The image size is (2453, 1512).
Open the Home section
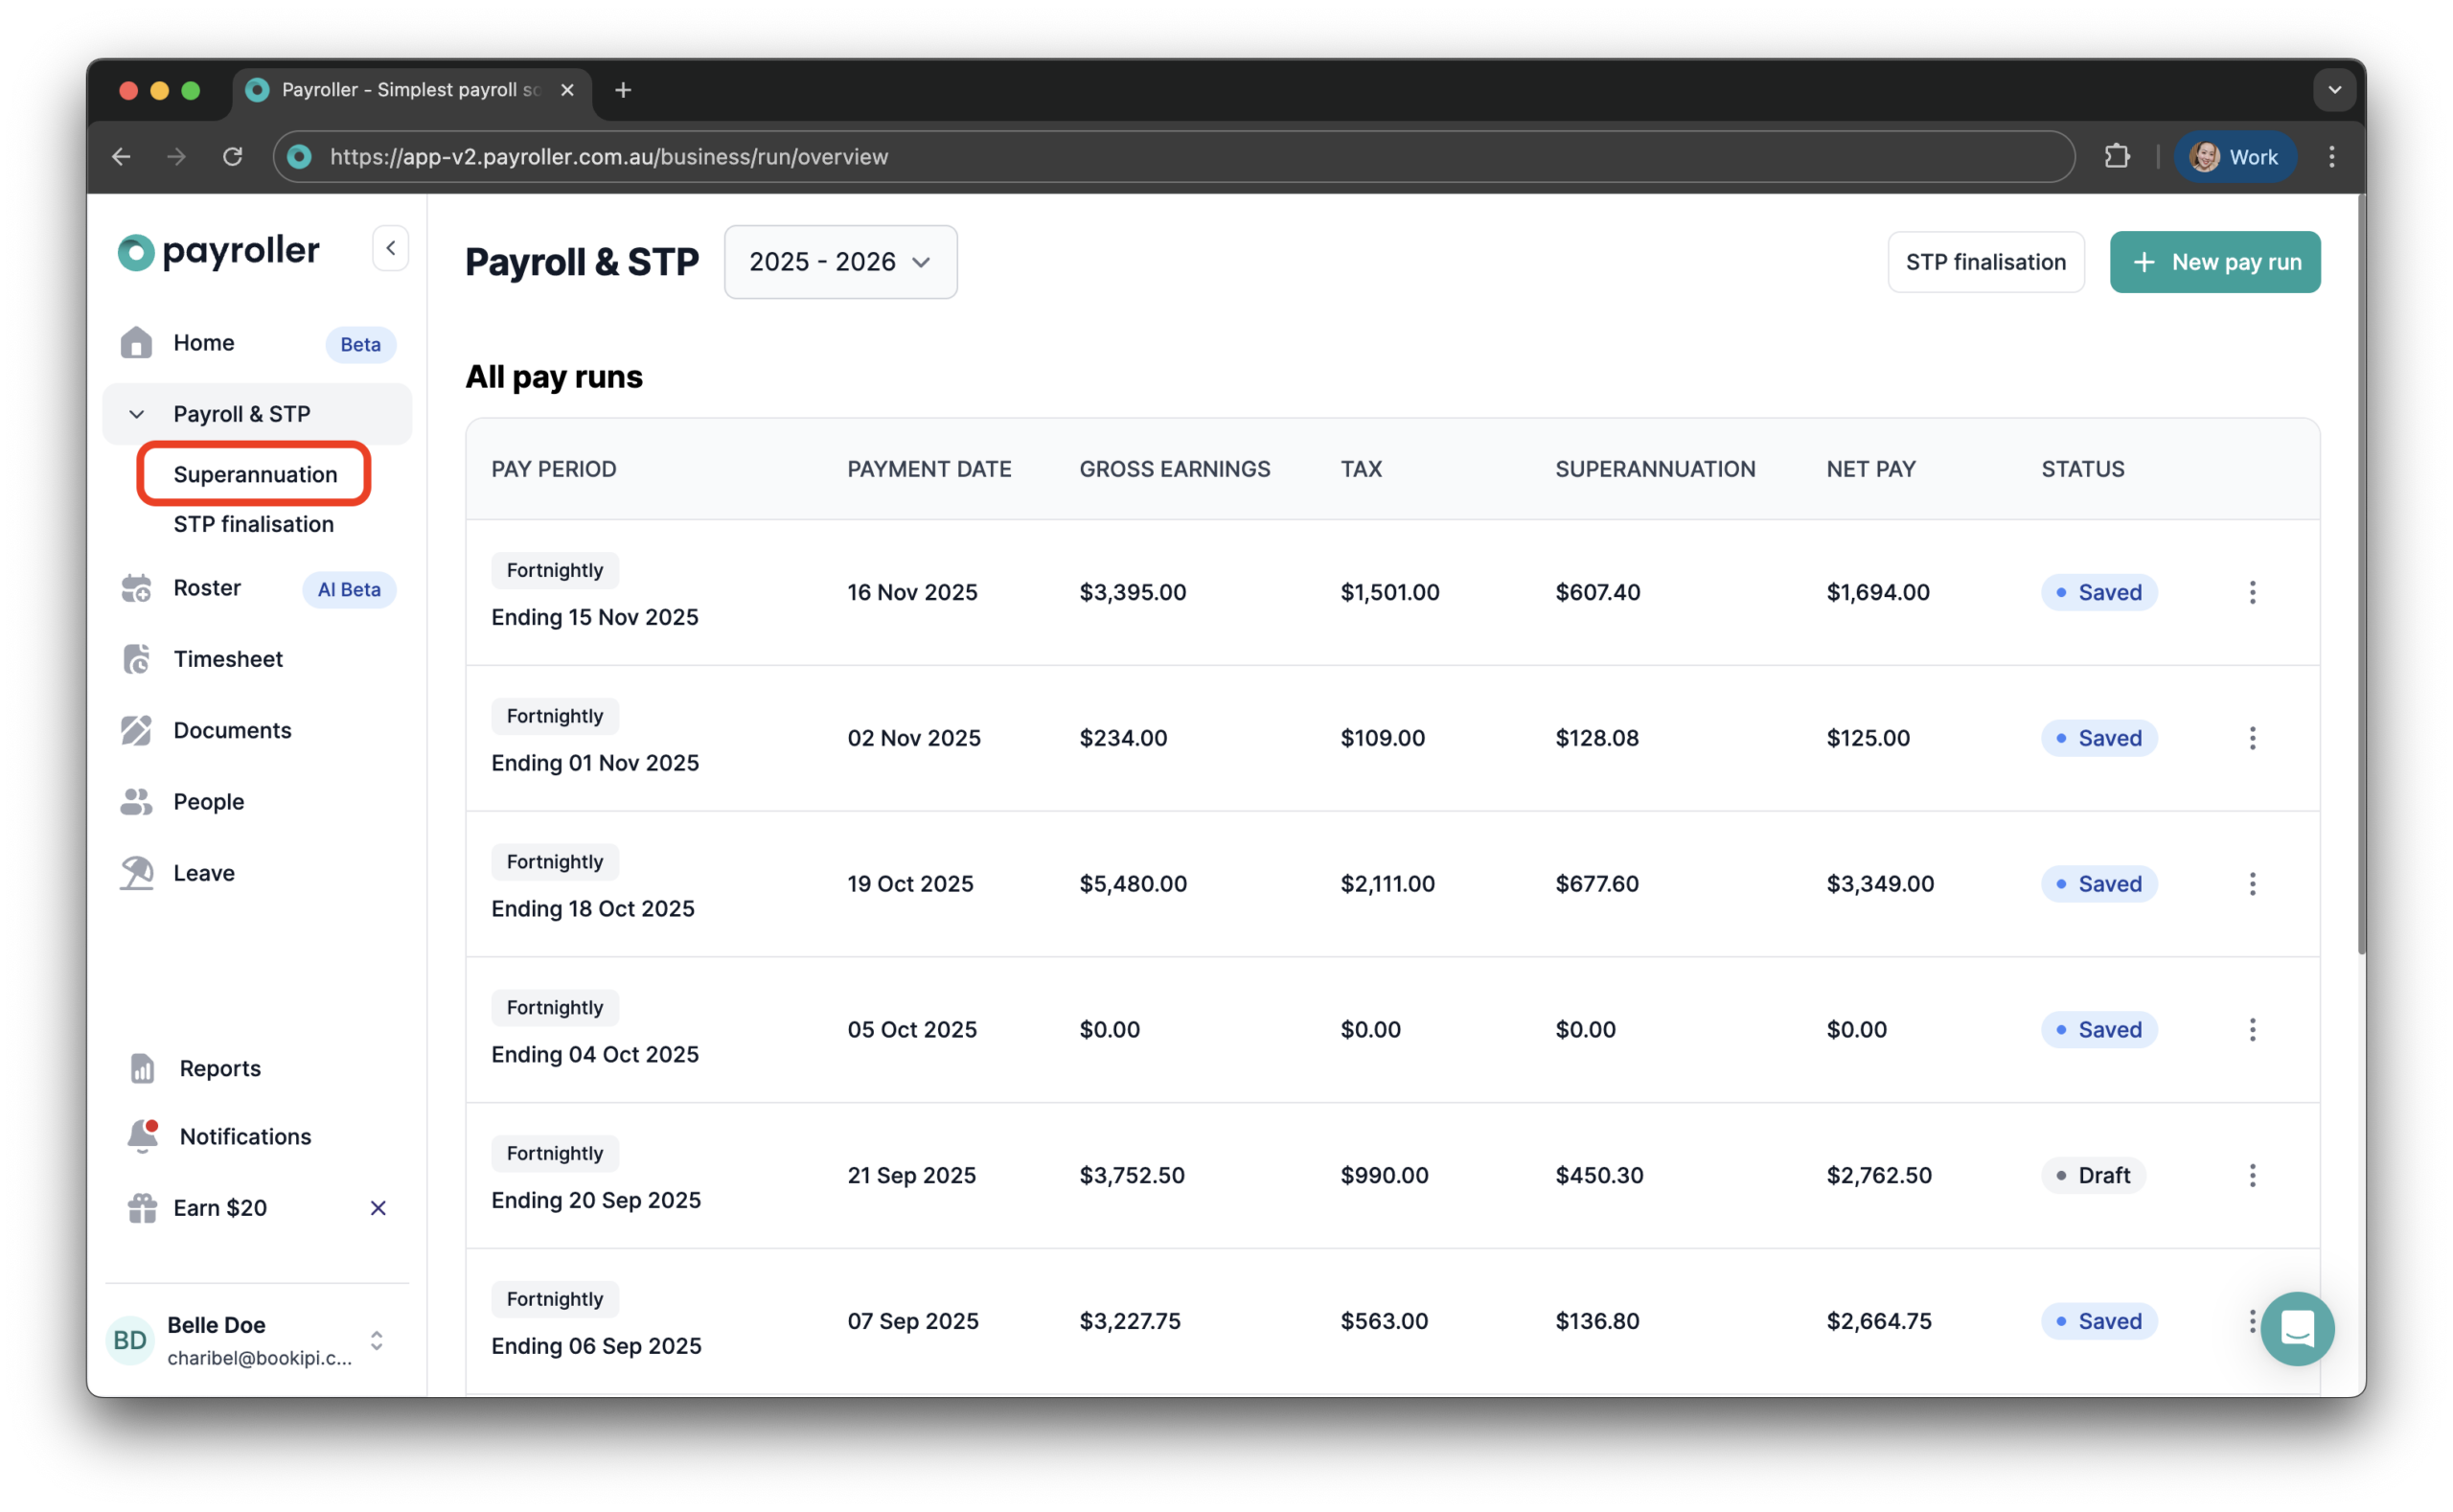[203, 343]
